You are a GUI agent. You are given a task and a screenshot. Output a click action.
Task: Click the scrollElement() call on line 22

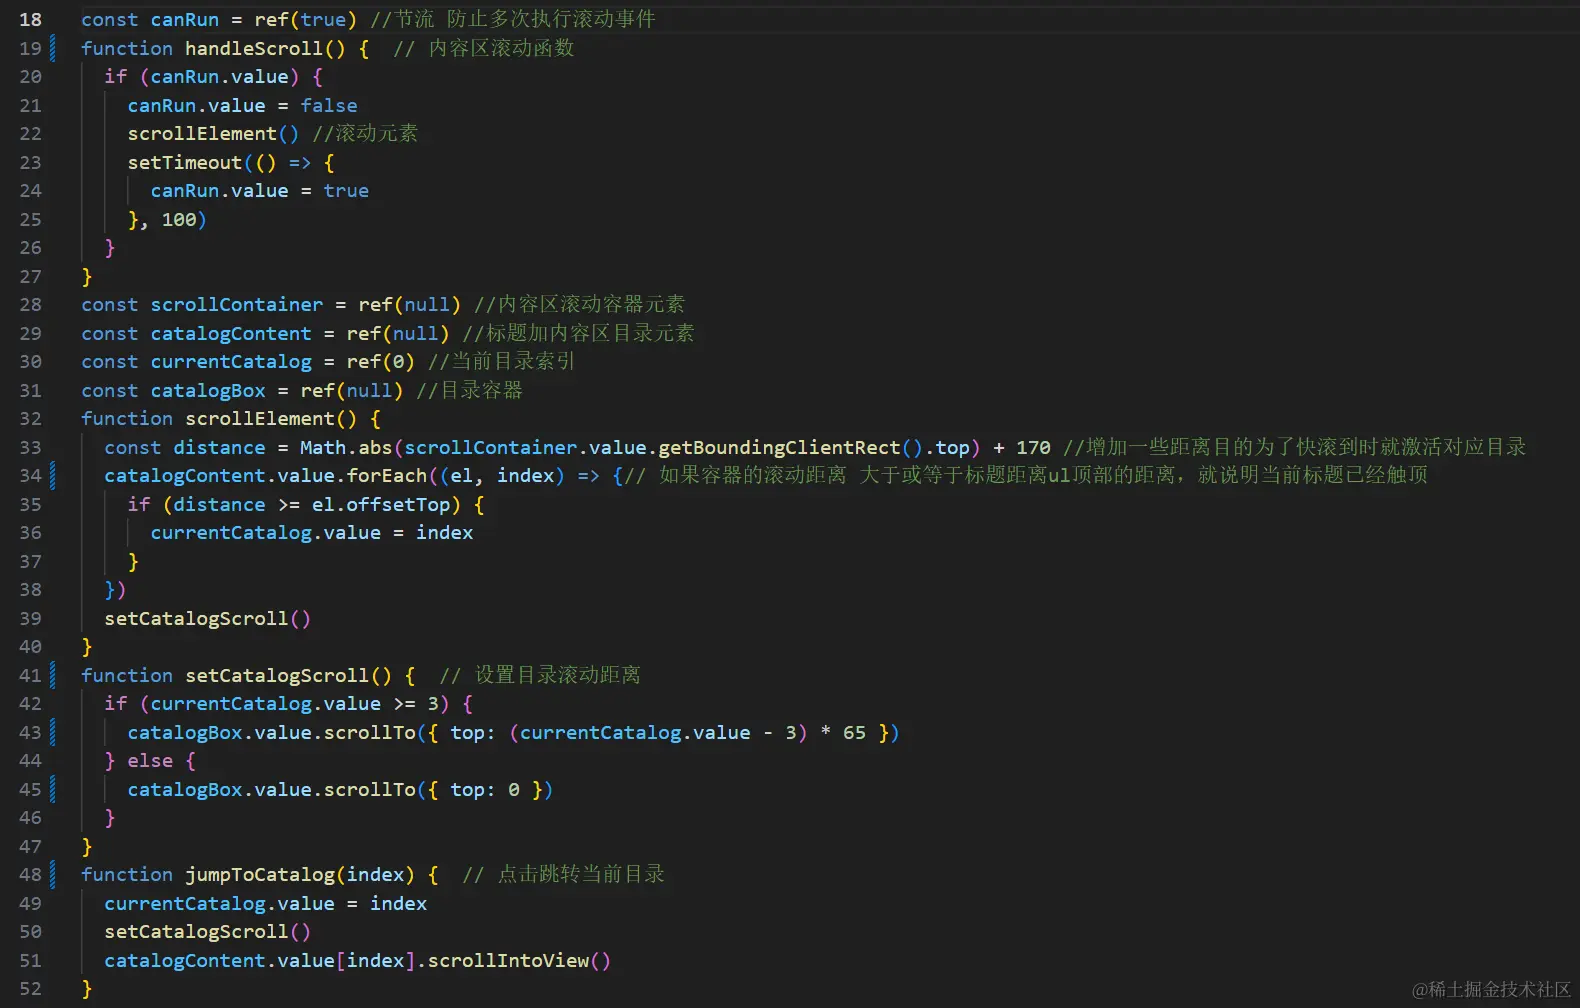(x=213, y=133)
